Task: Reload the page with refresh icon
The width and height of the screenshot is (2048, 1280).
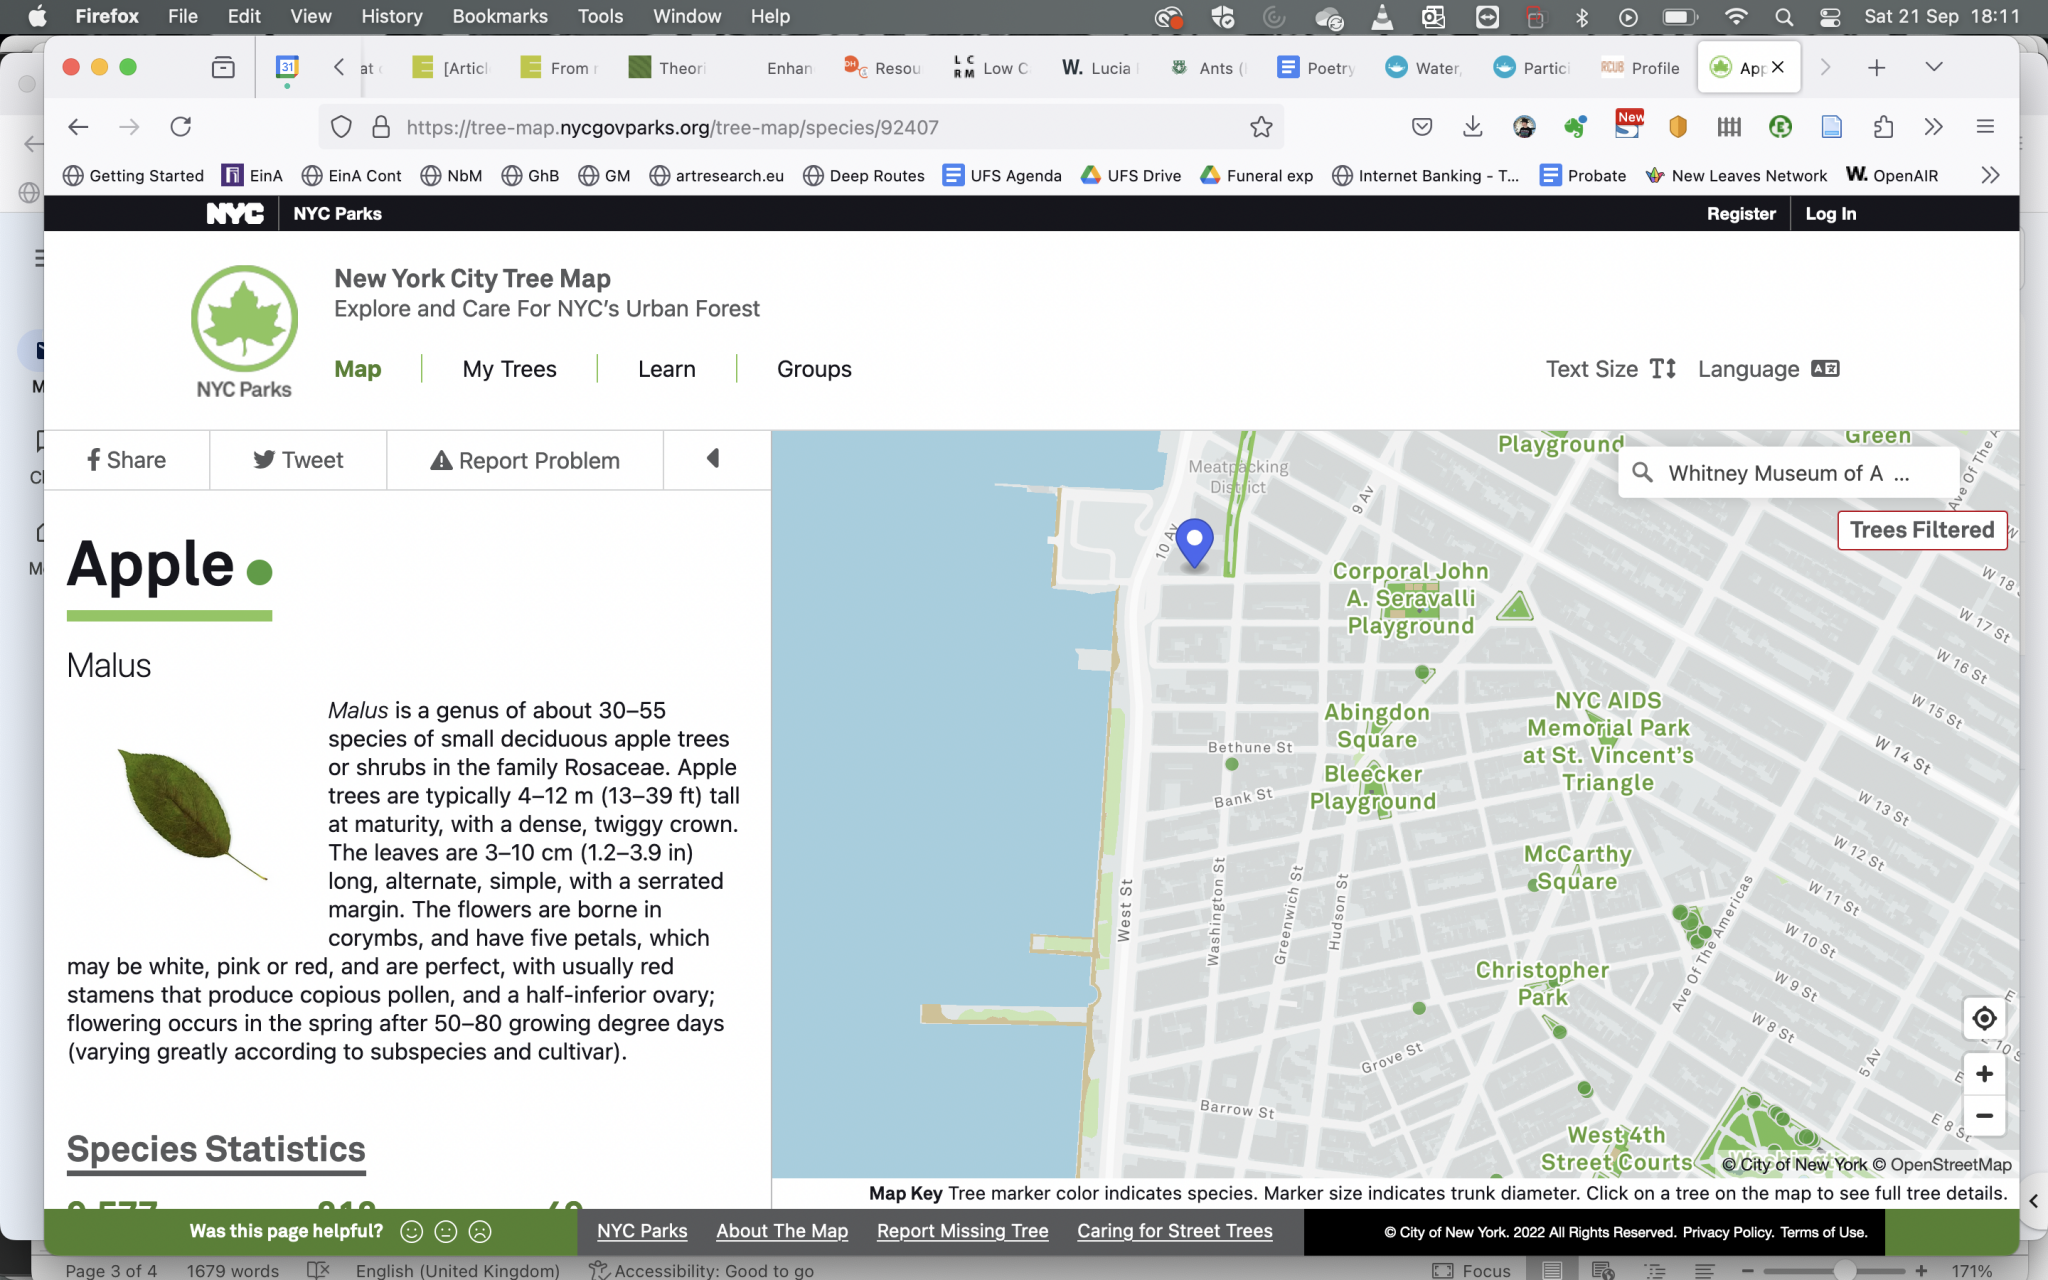Action: [181, 127]
